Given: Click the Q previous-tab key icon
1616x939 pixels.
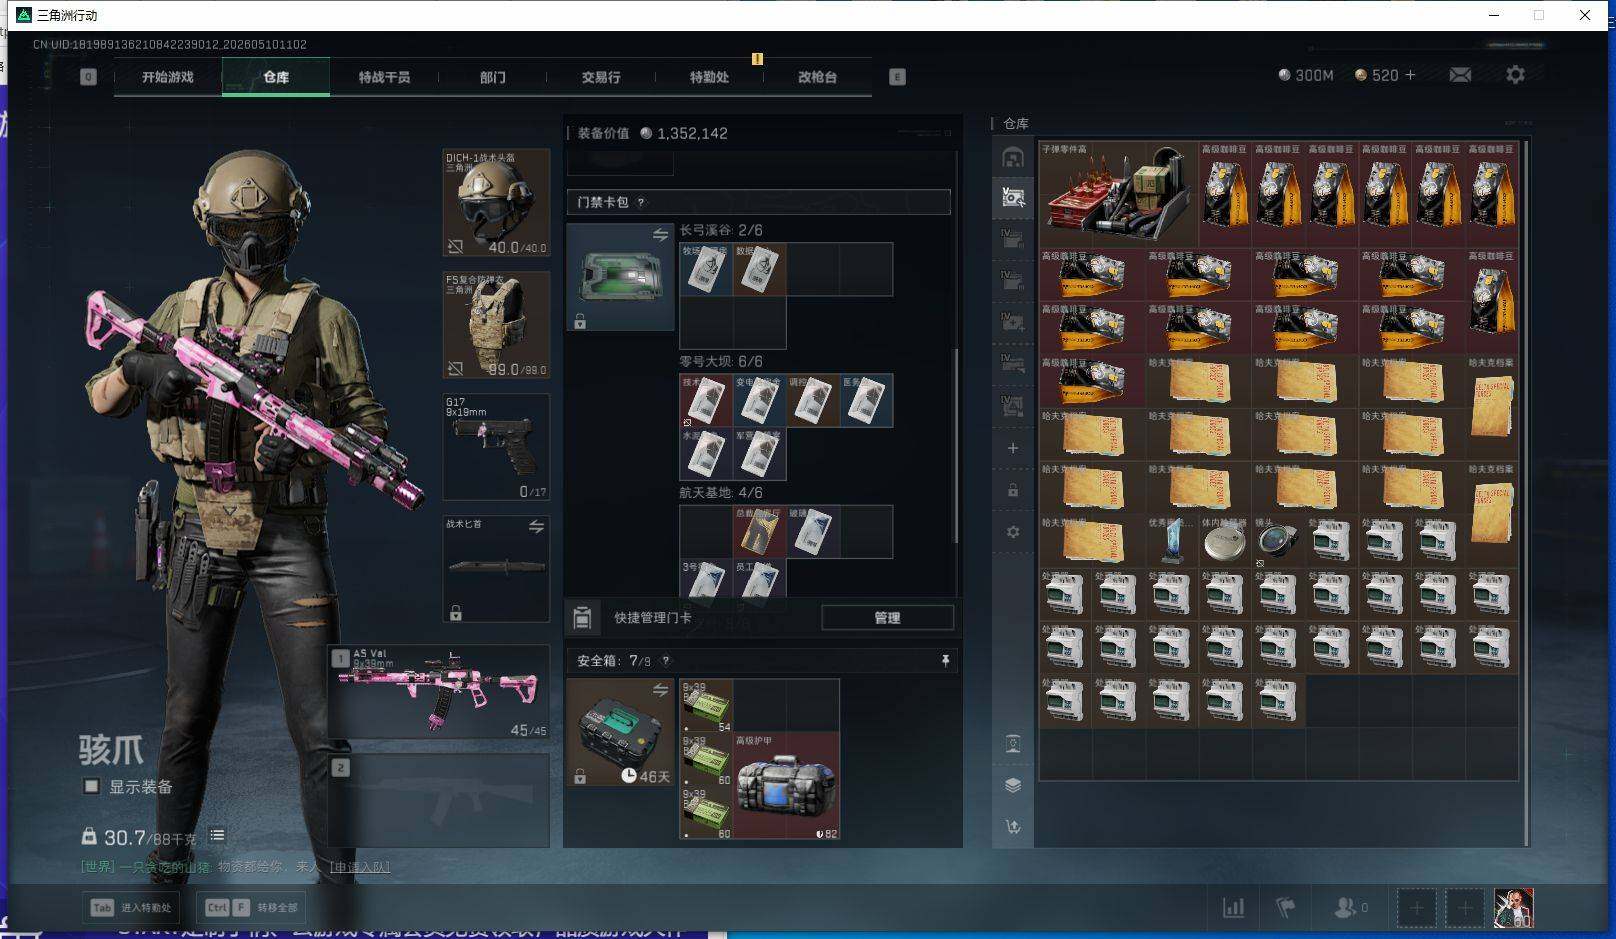Looking at the screenshot, I should pyautogui.click(x=89, y=77).
